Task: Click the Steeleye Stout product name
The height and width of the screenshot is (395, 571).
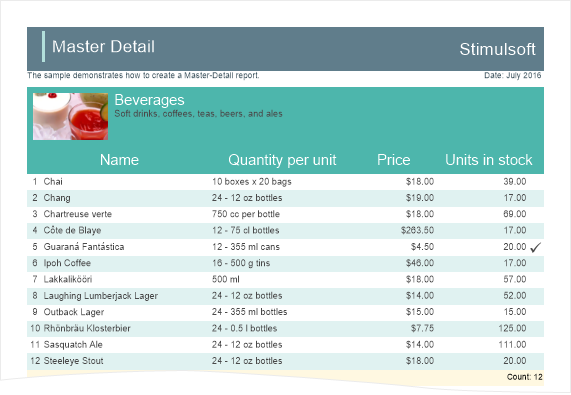Action: coord(73,361)
